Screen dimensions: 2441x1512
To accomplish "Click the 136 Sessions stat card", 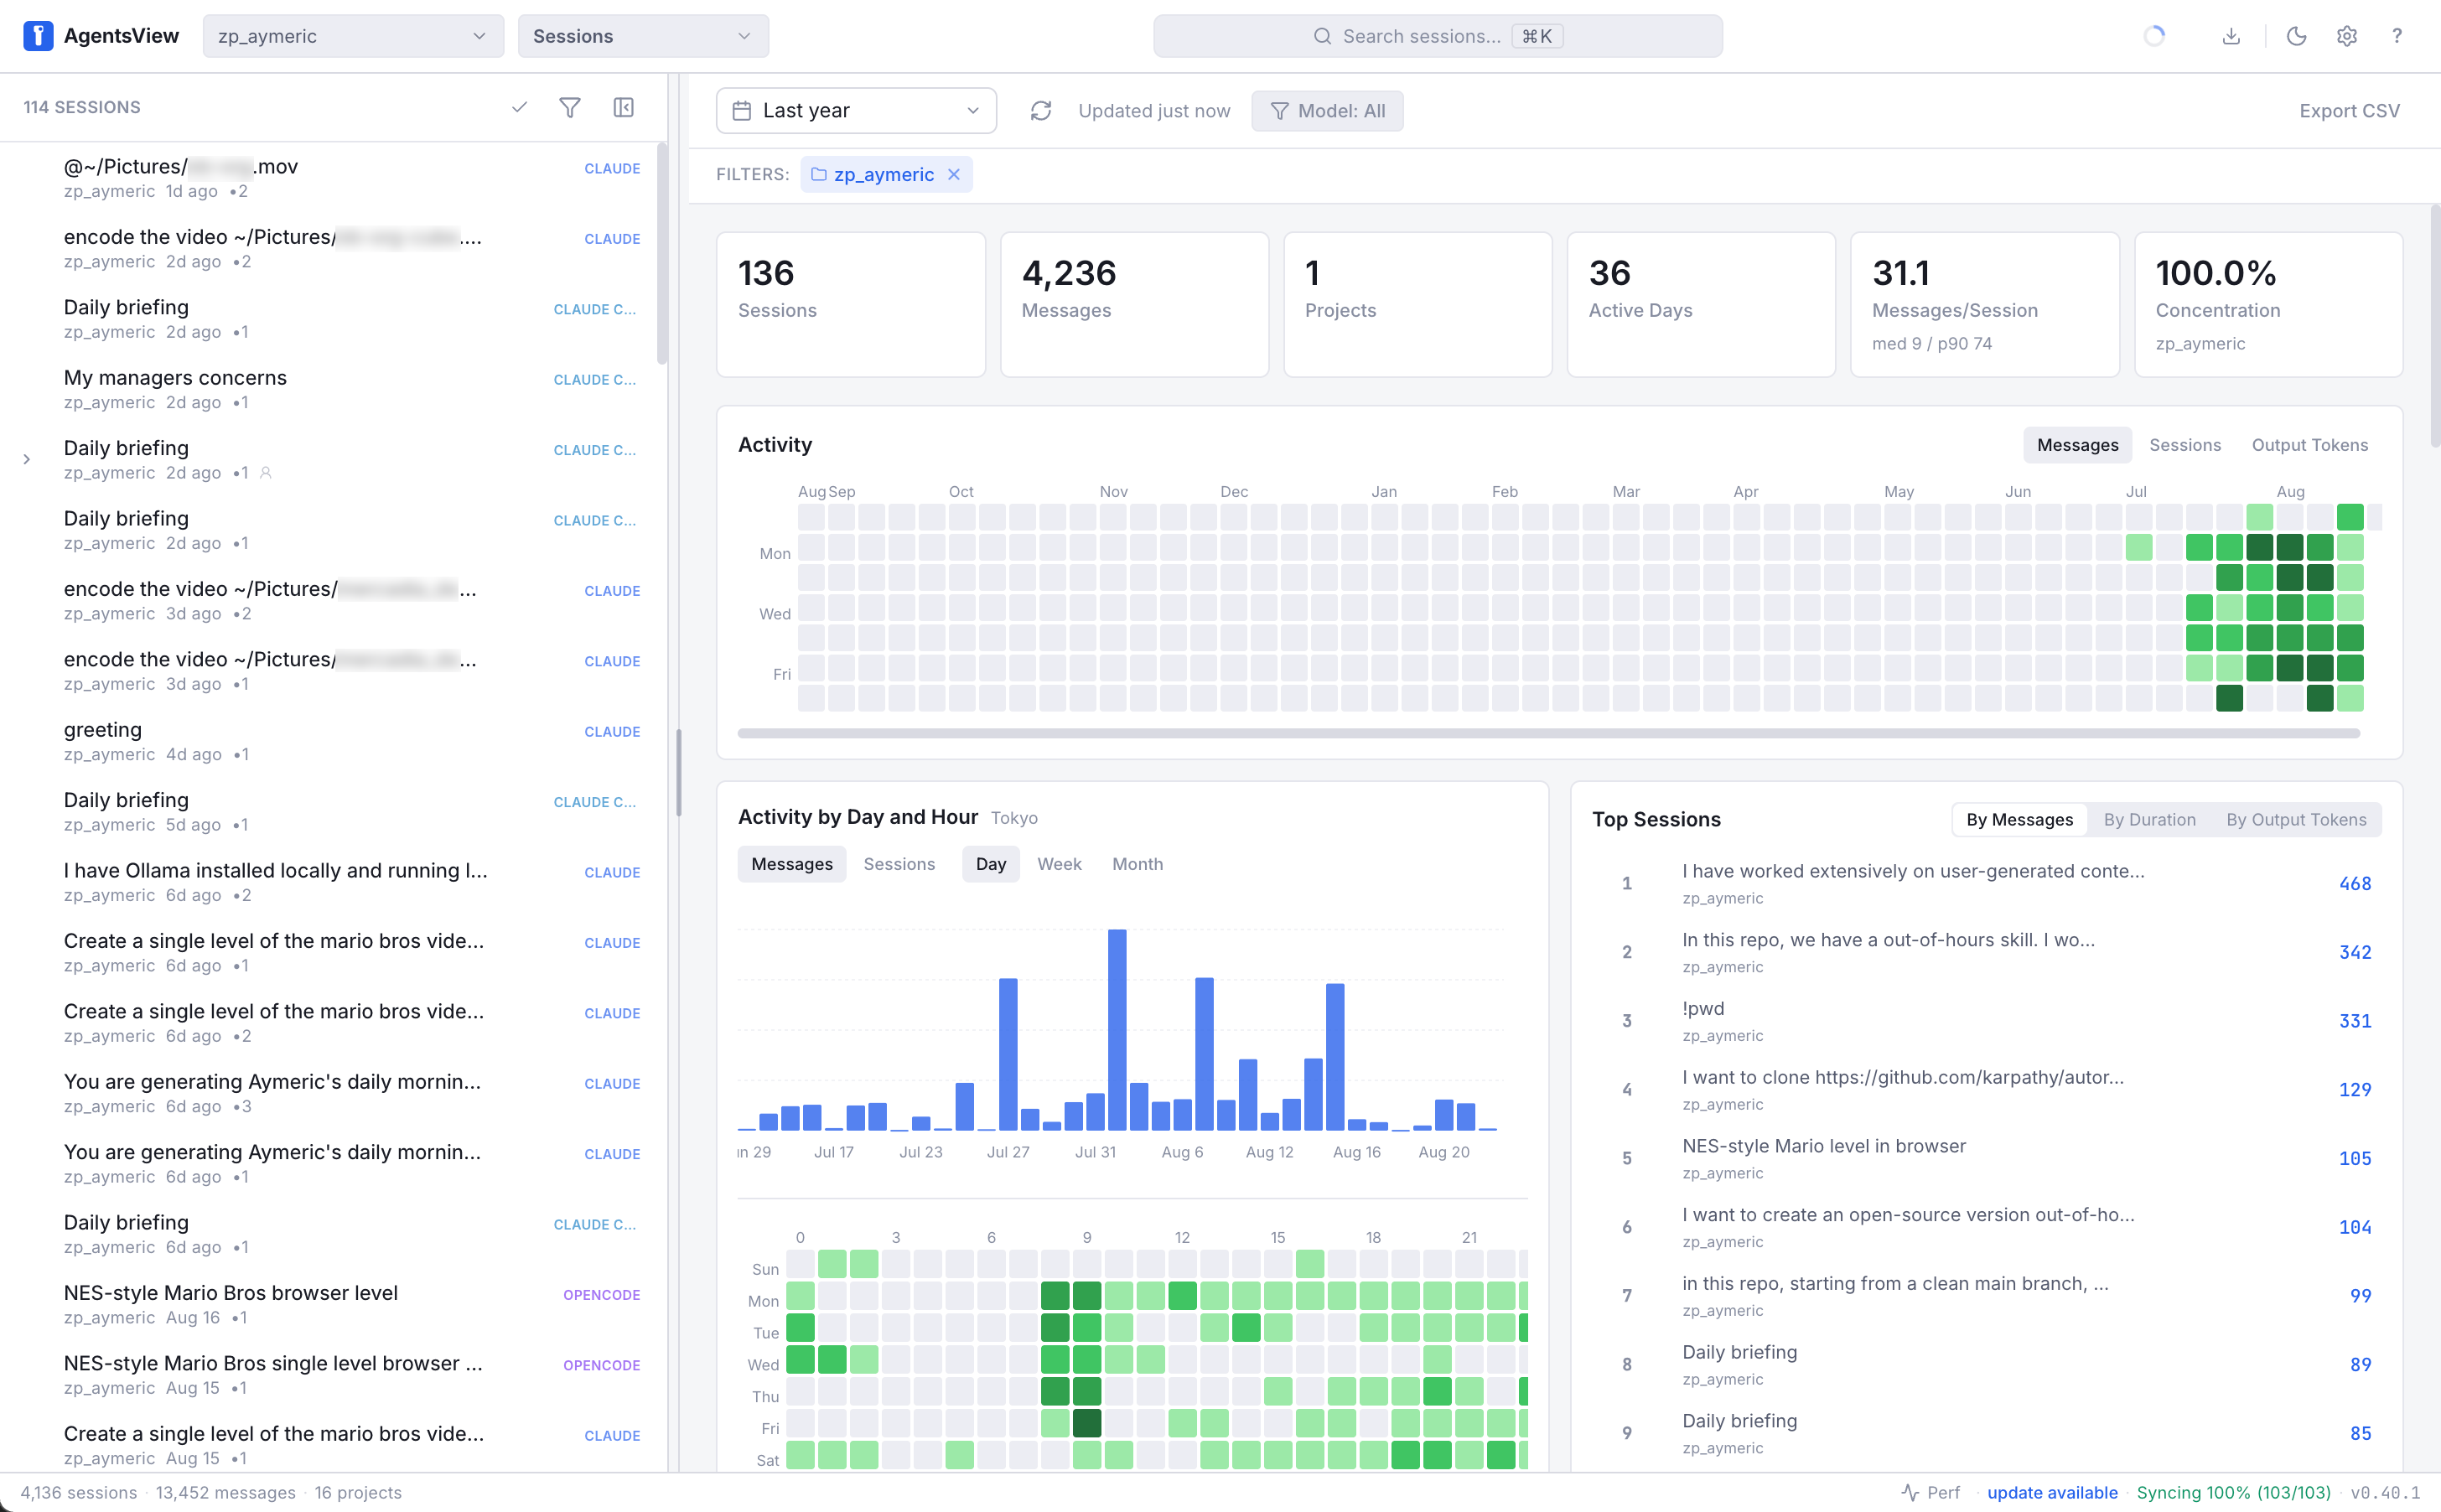I will point(851,305).
